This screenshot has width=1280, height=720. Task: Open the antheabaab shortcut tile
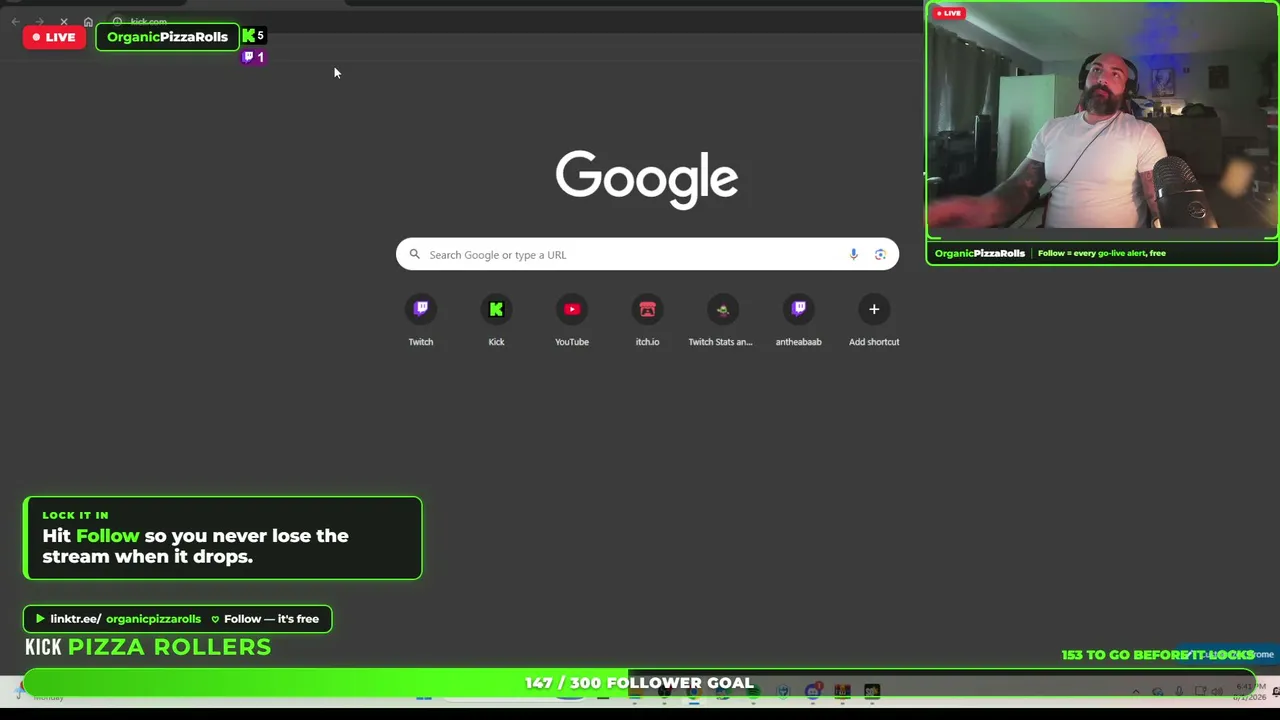[798, 321]
